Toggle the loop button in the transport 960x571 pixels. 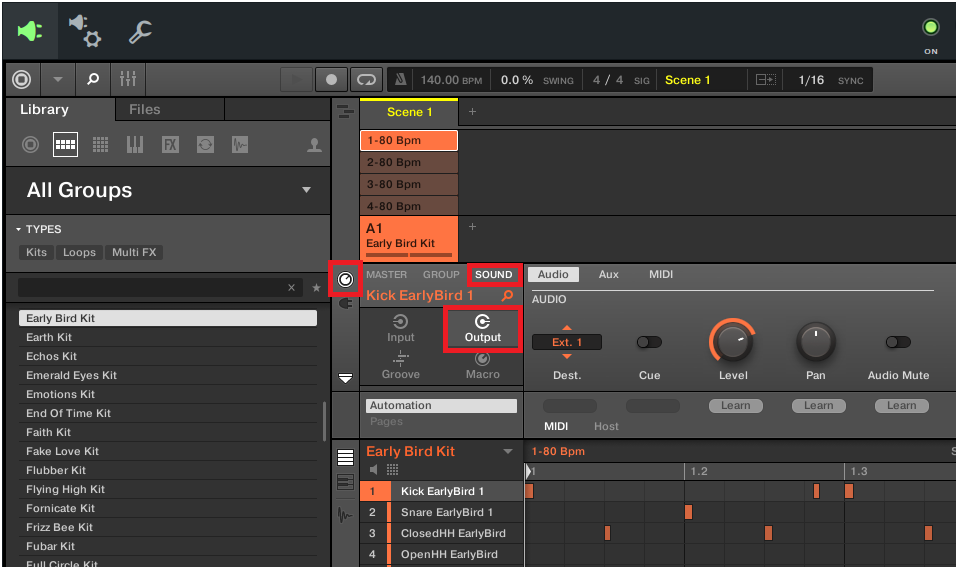pos(367,79)
